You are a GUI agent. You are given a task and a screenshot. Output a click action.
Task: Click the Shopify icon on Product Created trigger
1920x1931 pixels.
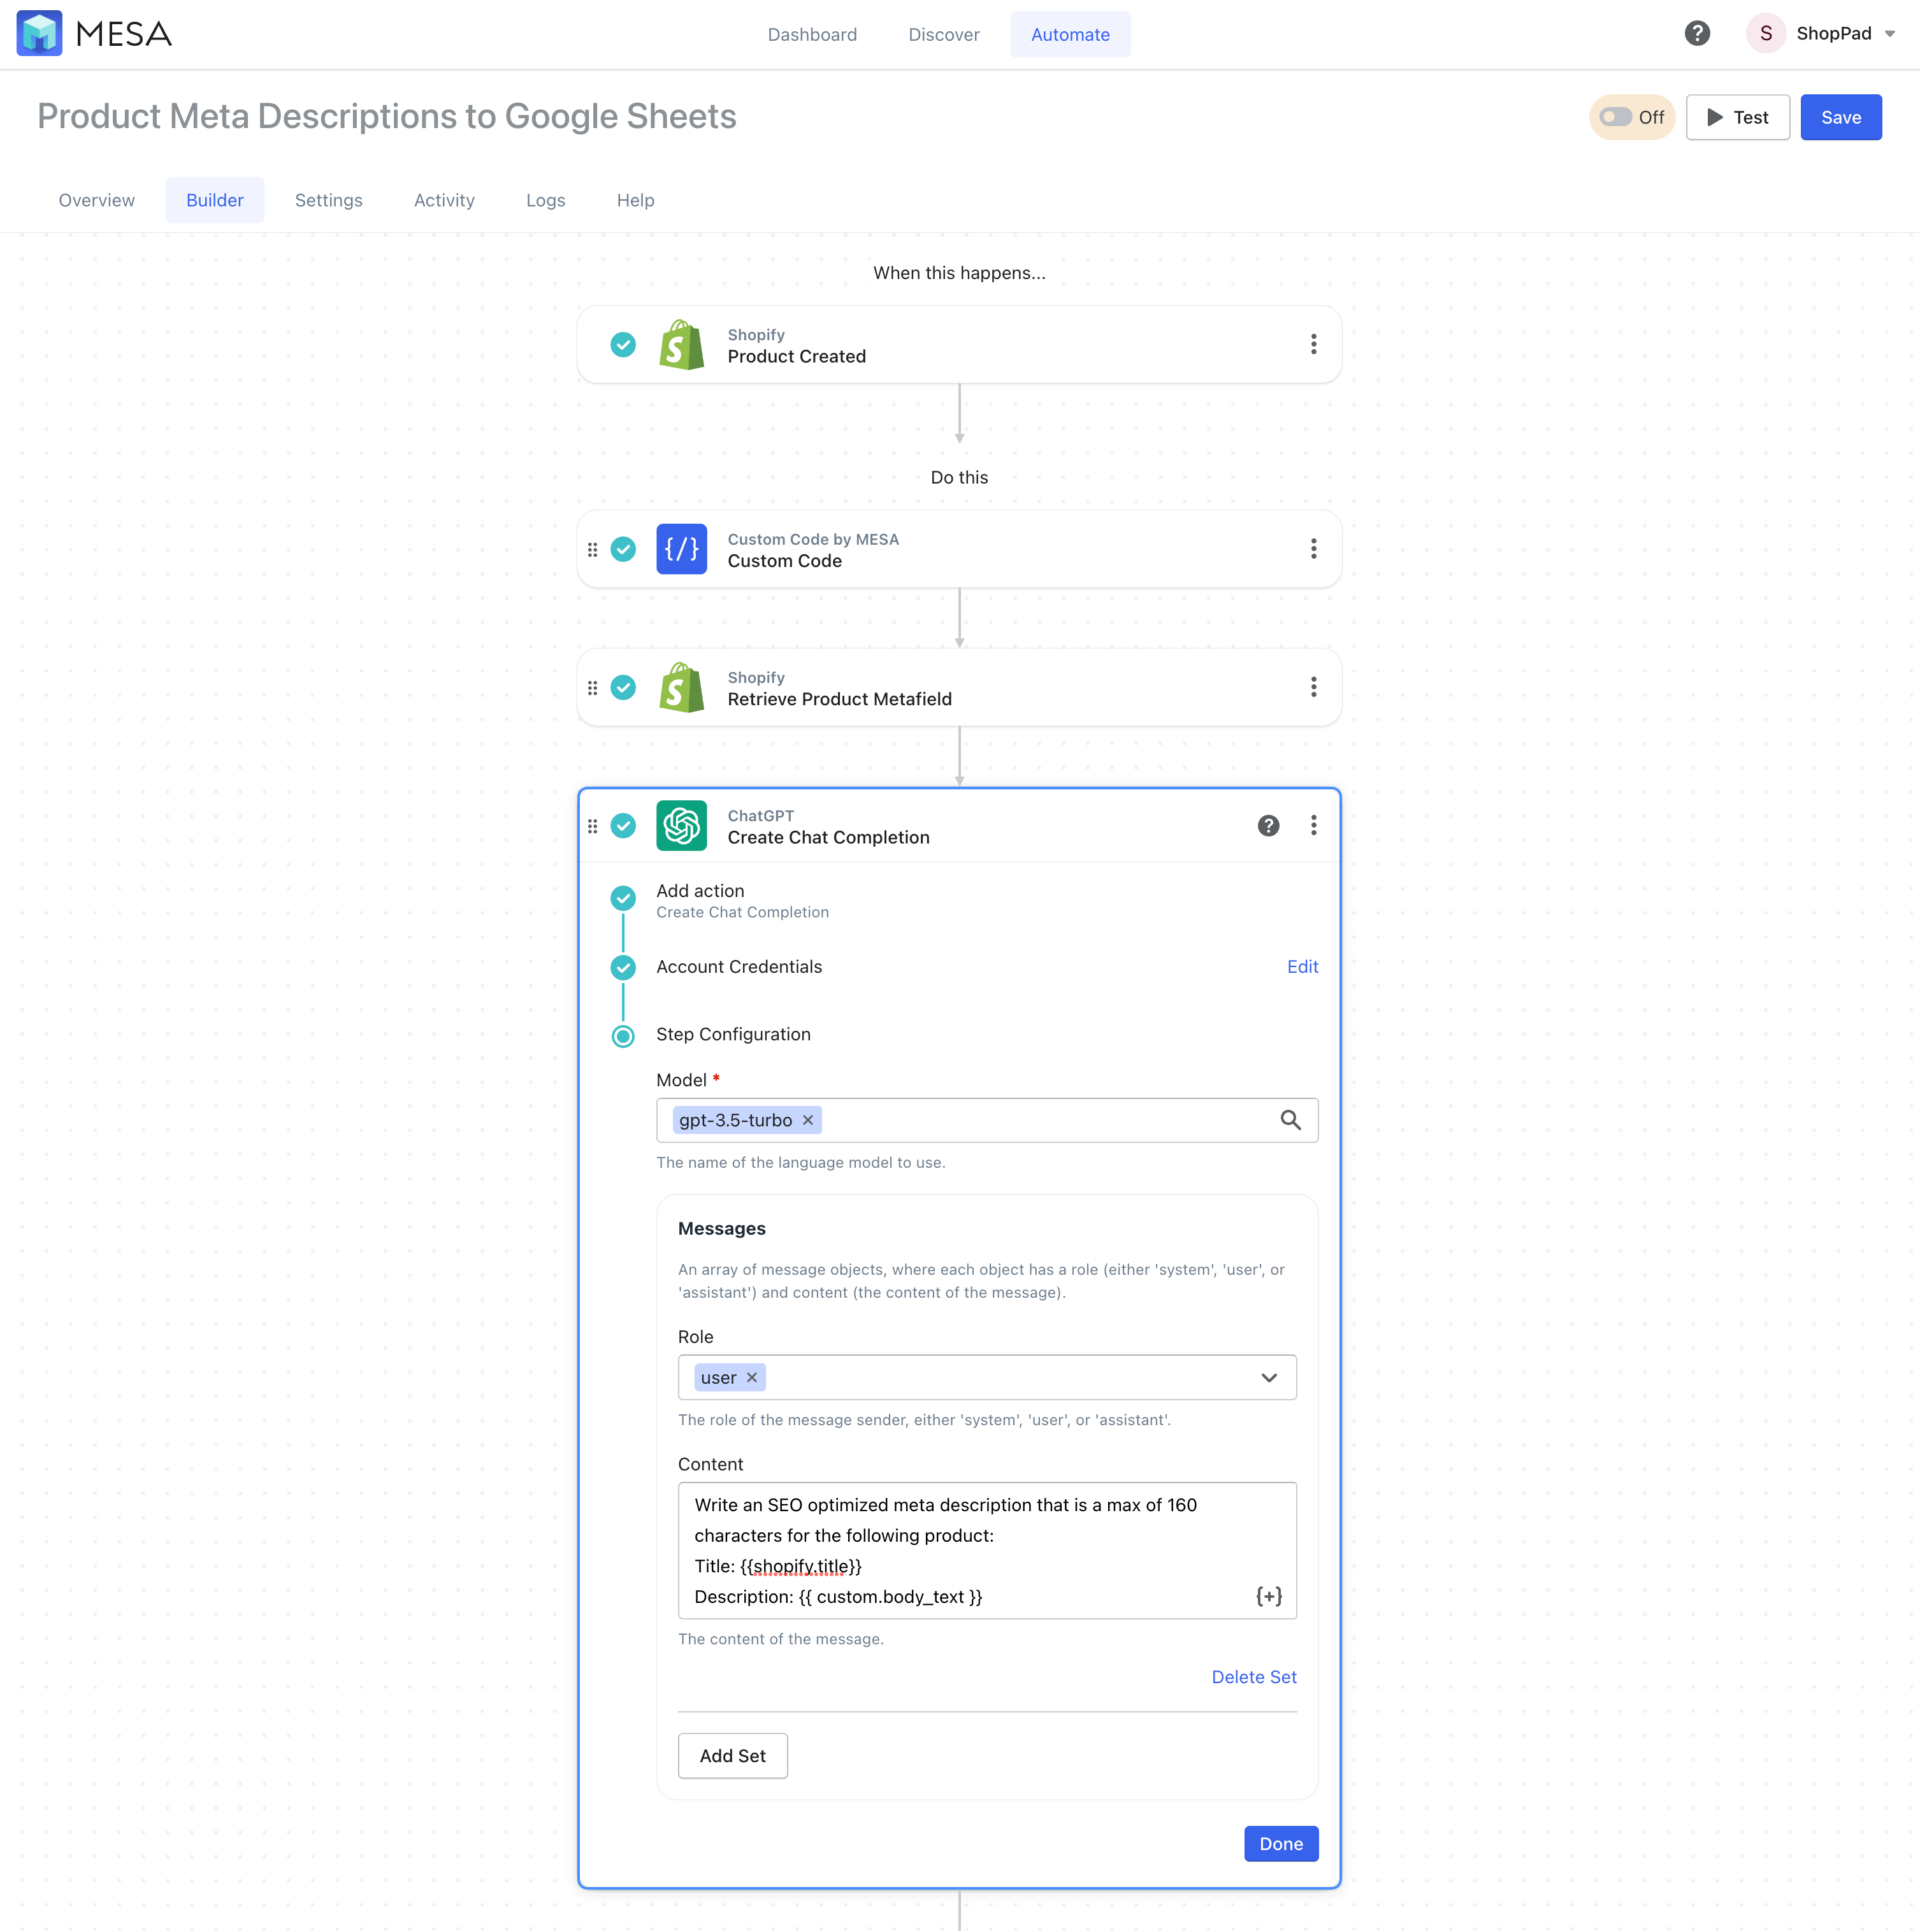pyautogui.click(x=681, y=344)
